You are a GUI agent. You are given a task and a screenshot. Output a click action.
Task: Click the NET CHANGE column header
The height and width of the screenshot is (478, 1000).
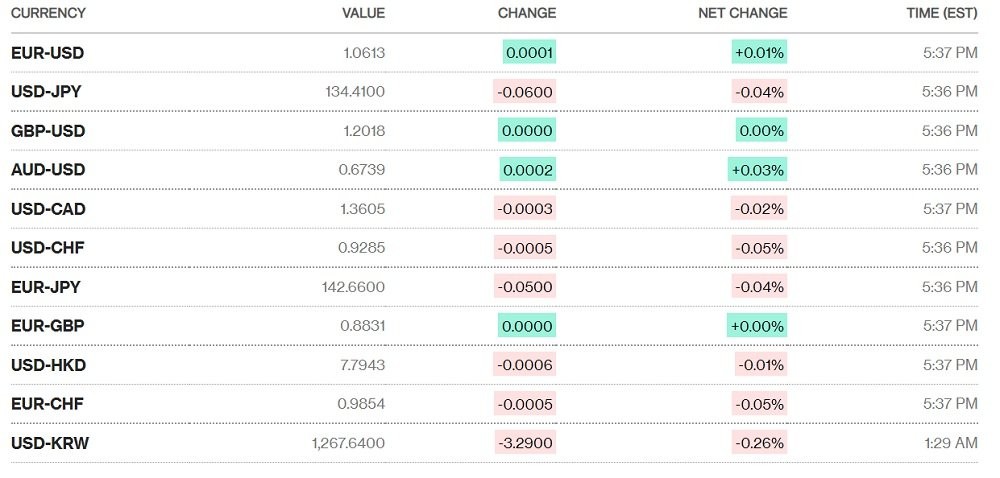pyautogui.click(x=743, y=13)
